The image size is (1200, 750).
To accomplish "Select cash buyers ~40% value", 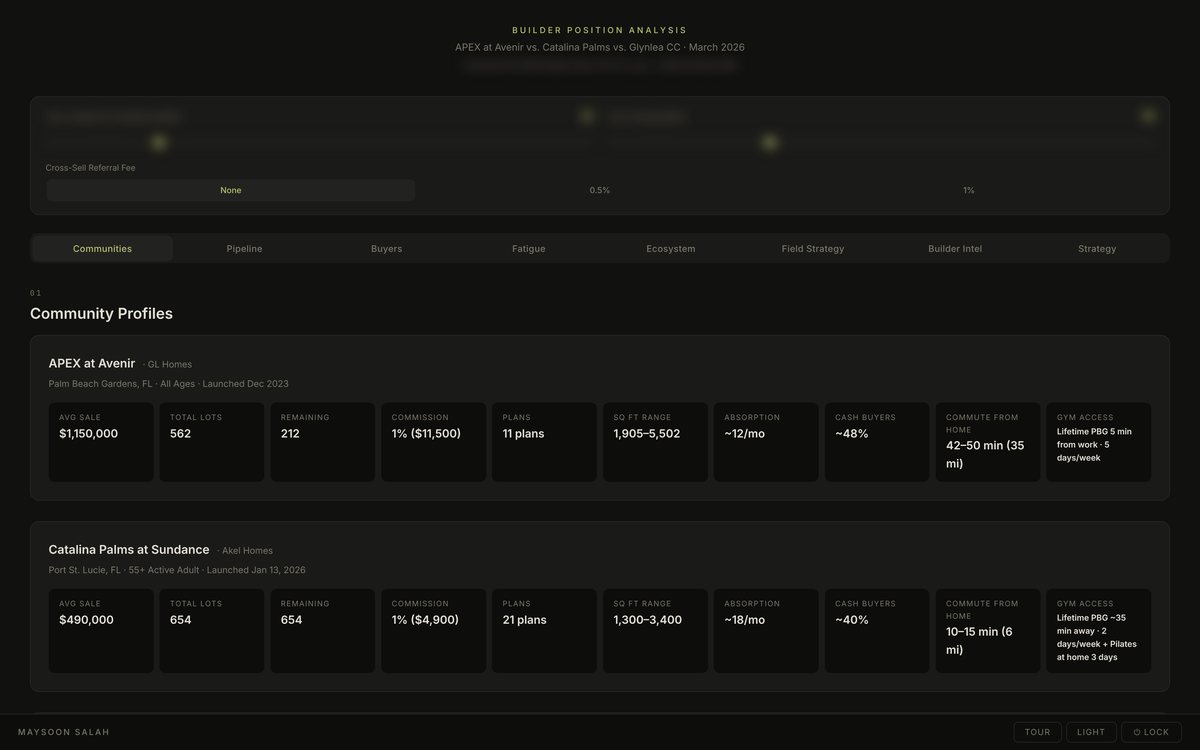I will tap(852, 620).
